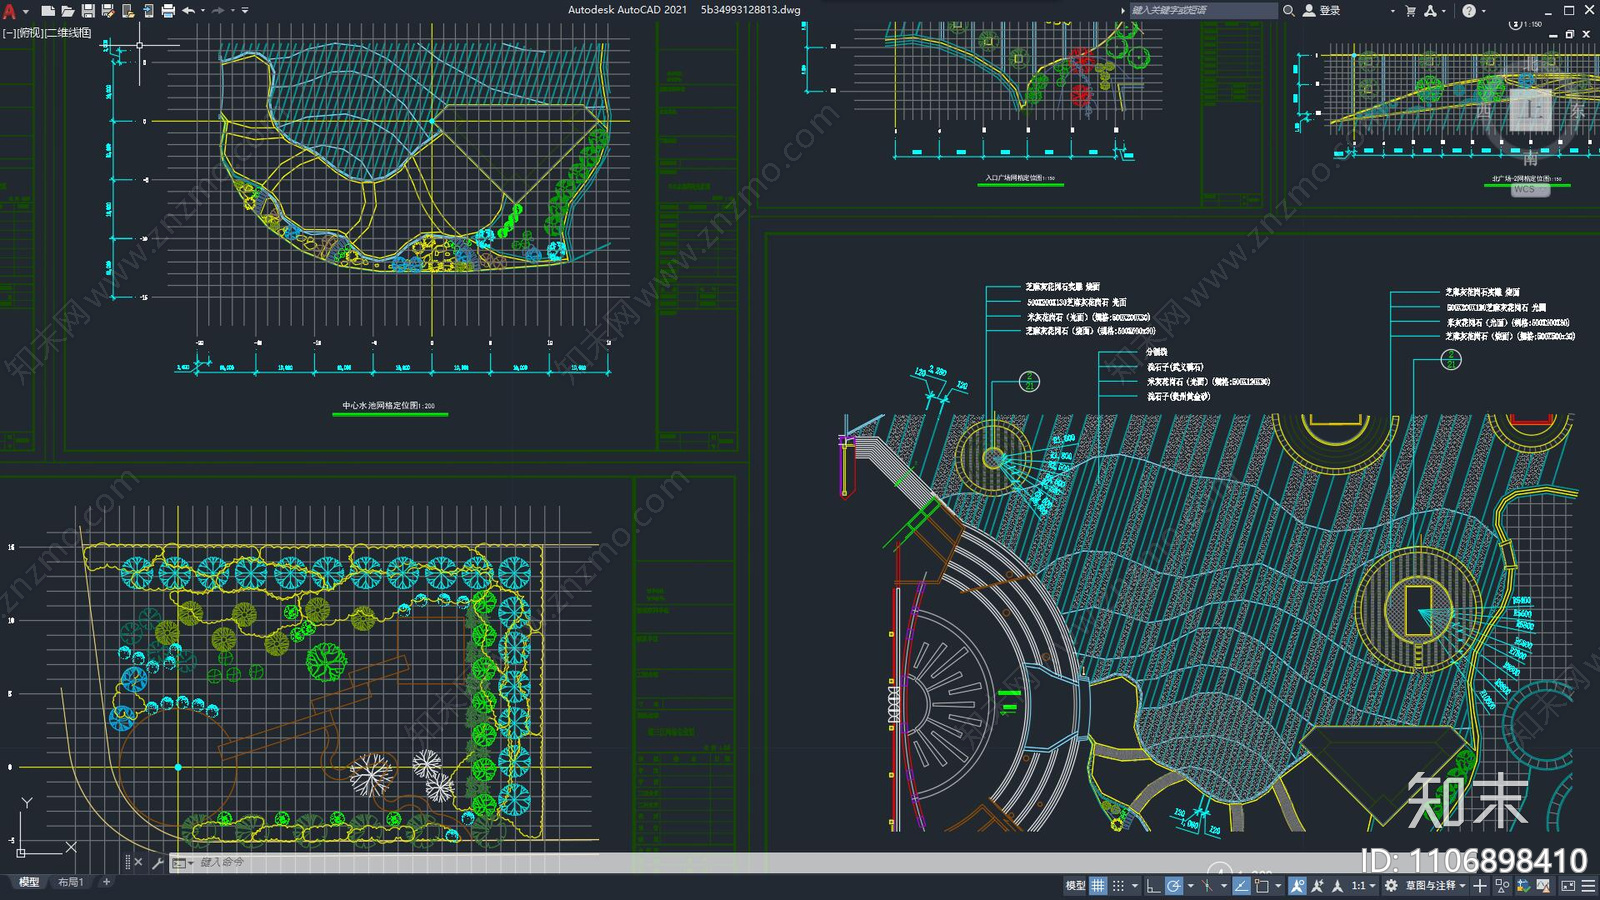
Task: Expand the redo history dropdown arrow
Action: point(232,11)
